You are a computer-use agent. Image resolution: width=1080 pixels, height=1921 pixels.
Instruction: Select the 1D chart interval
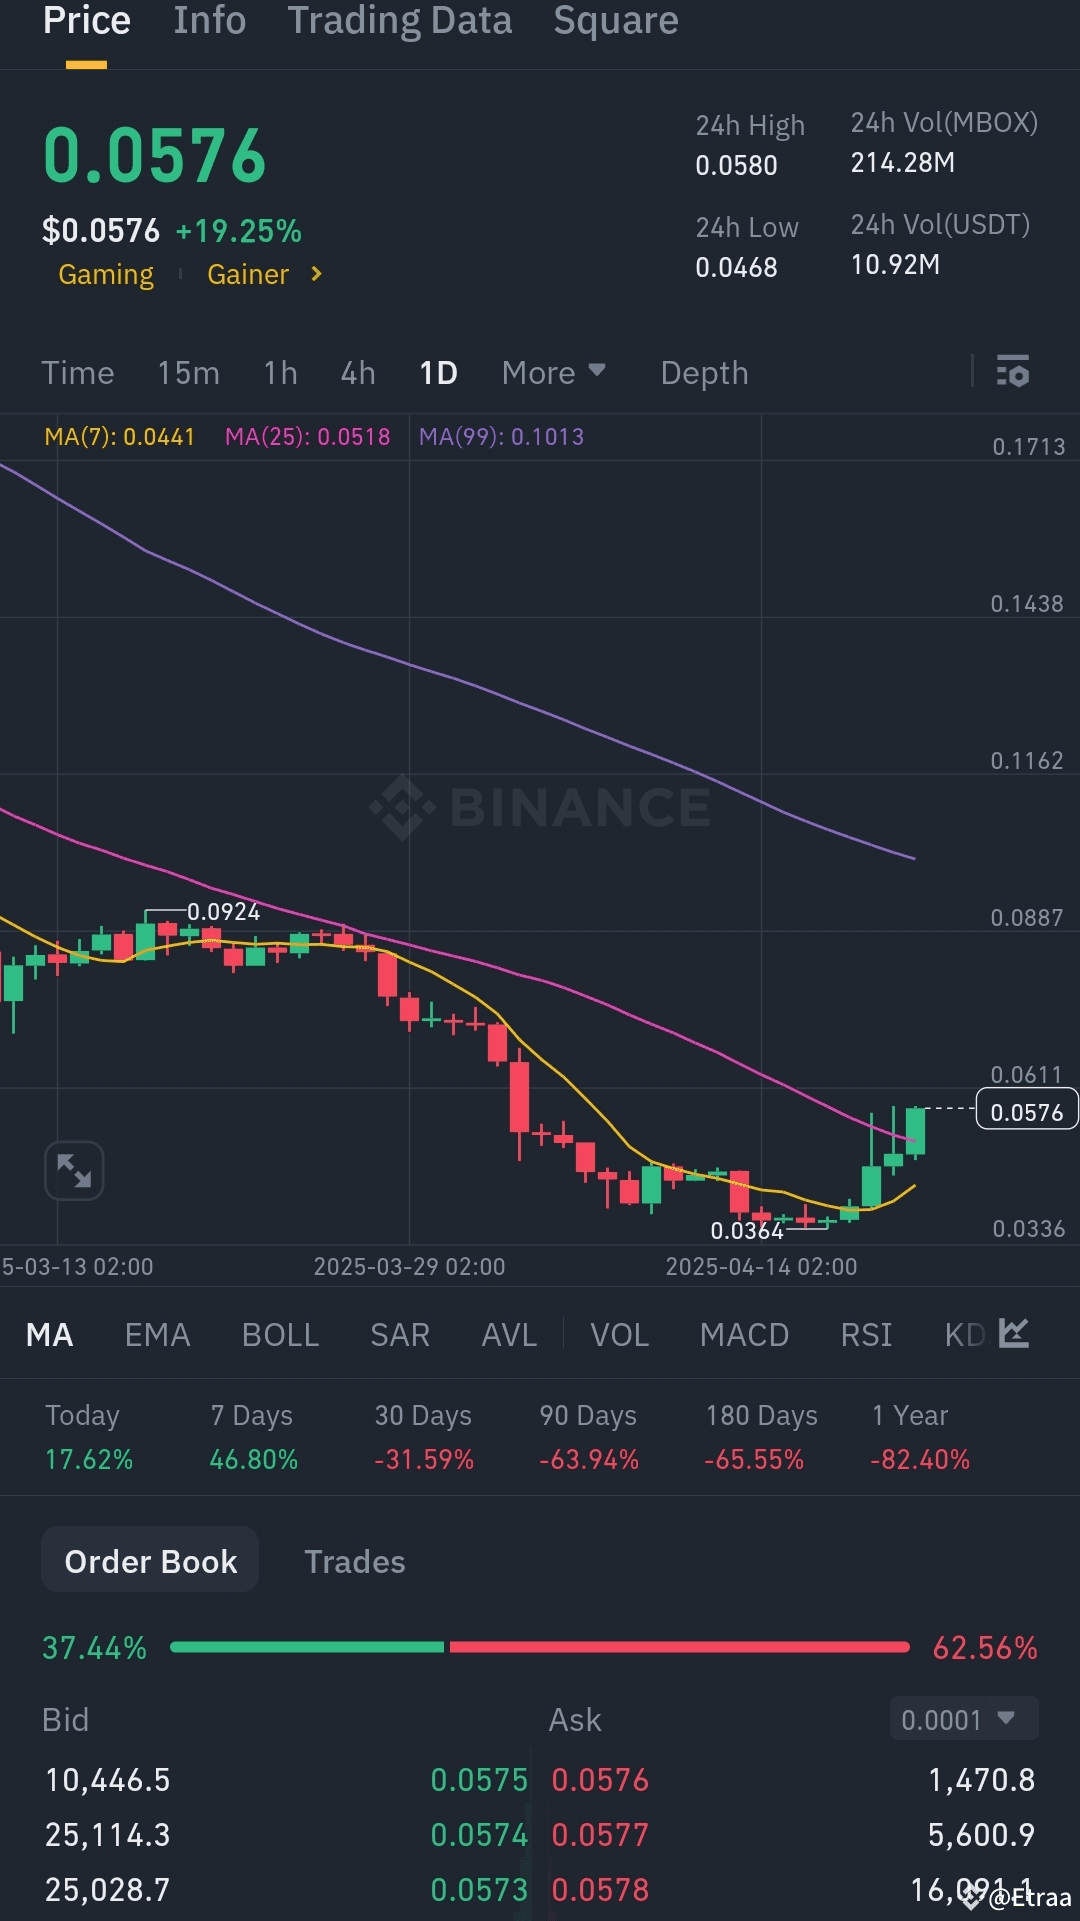click(x=439, y=373)
